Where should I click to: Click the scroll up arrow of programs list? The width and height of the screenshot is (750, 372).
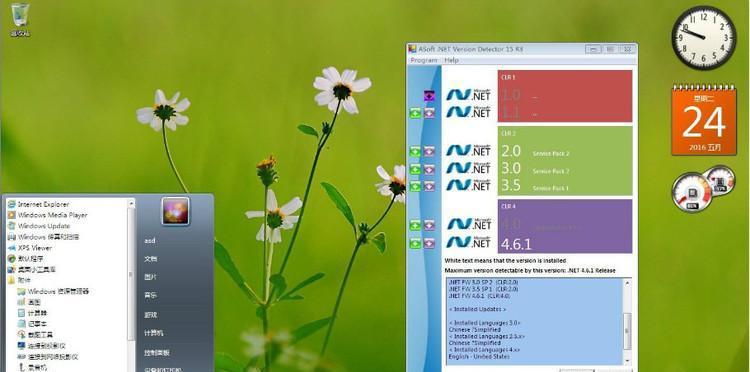(x=131, y=203)
